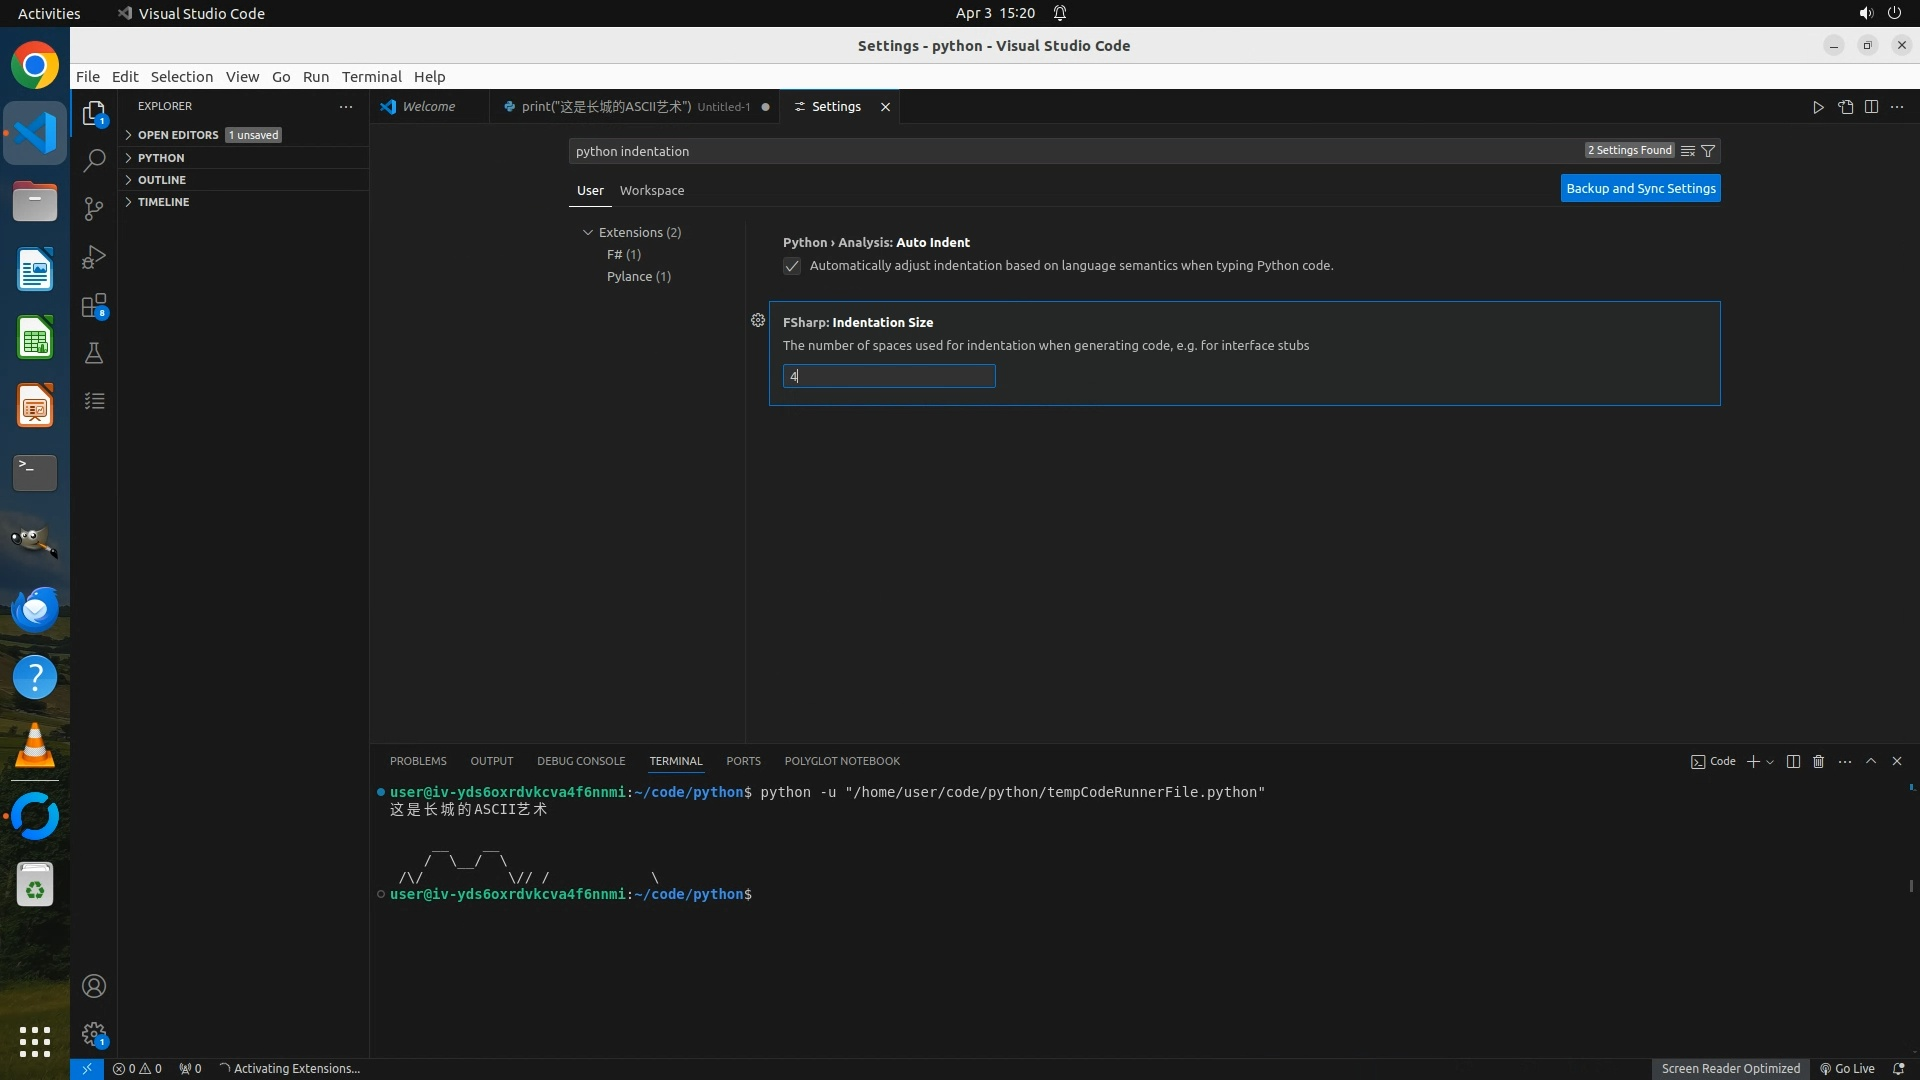Open the Source Control view
The image size is (1920, 1080).
94,208
